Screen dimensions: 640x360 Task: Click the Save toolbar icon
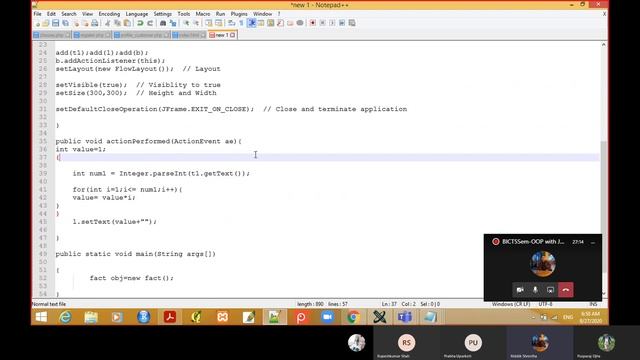point(56,23)
